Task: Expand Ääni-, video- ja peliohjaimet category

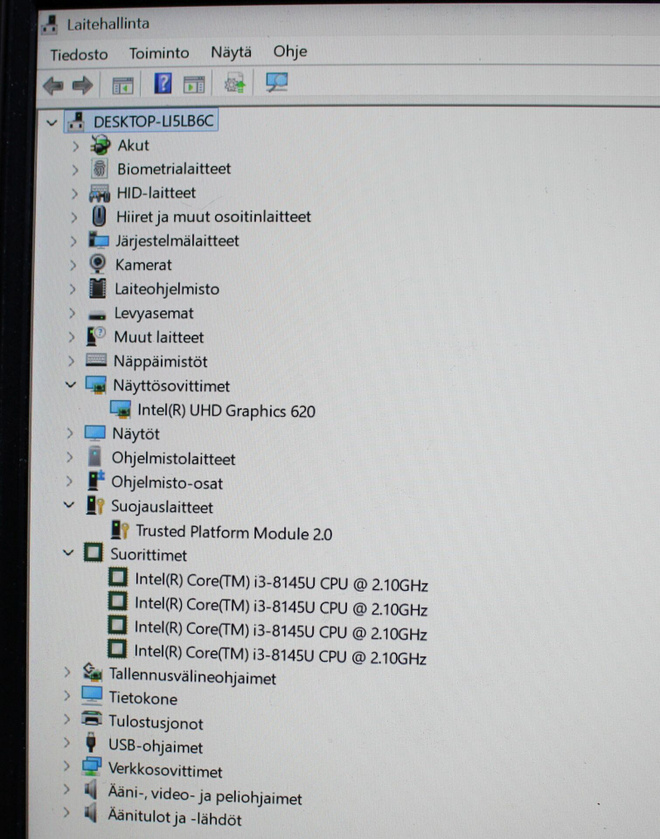Action: coord(66,789)
